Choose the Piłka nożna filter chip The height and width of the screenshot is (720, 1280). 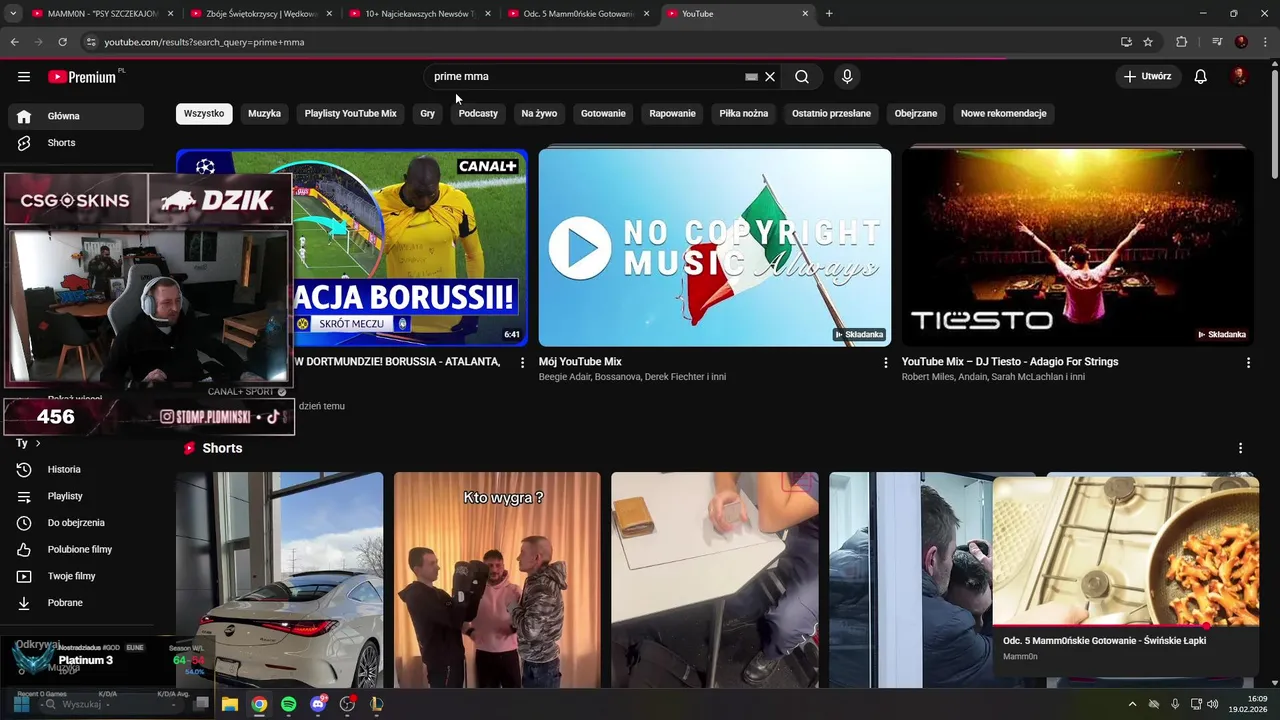(744, 114)
